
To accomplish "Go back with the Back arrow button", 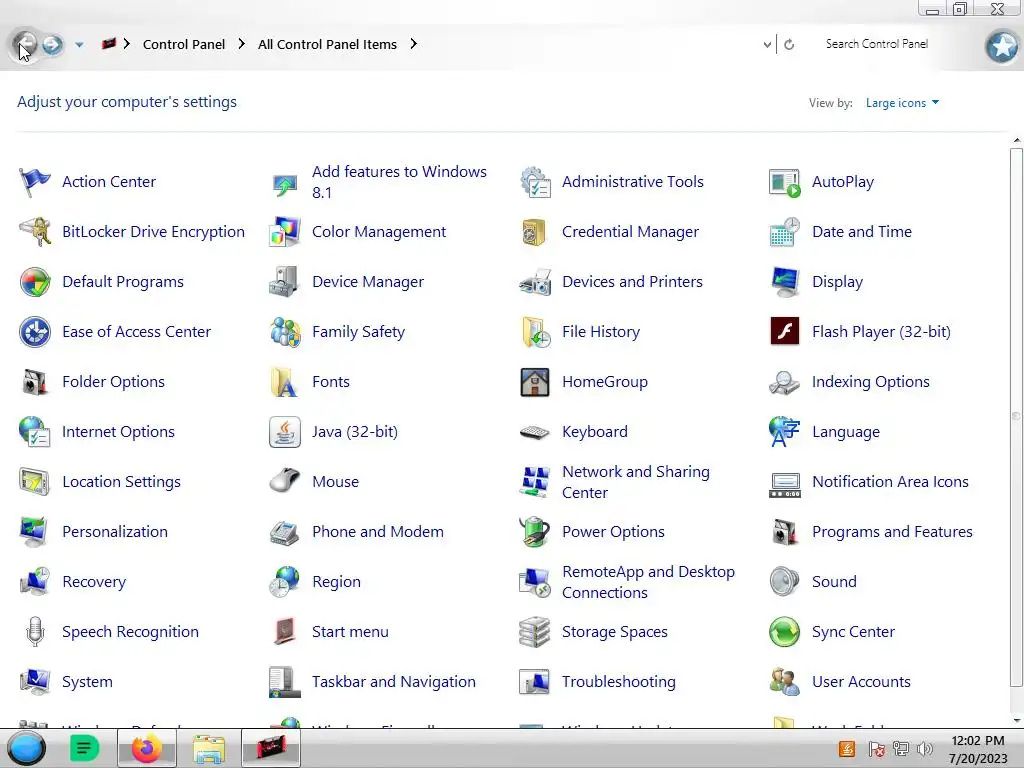I will point(25,44).
